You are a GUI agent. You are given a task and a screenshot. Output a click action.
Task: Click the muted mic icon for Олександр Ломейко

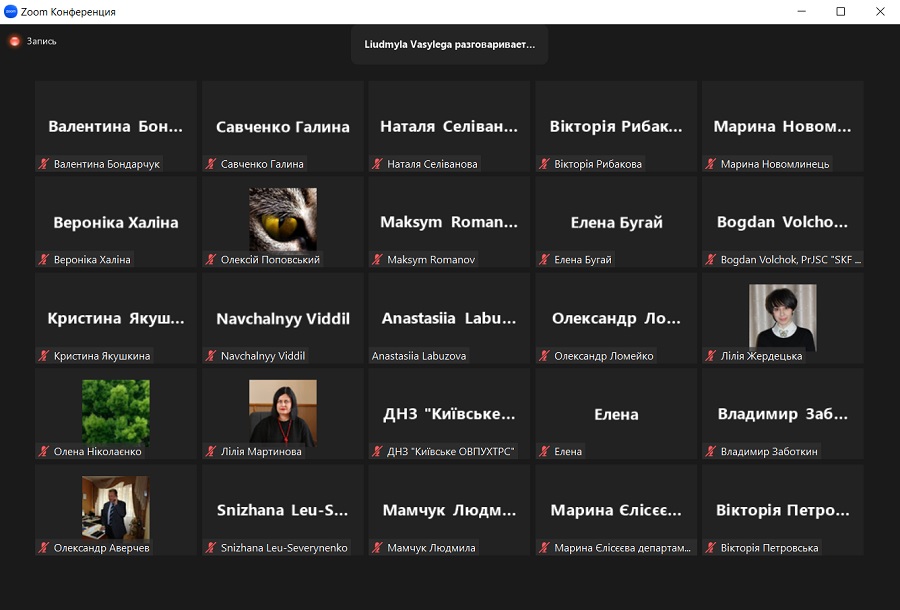click(544, 356)
